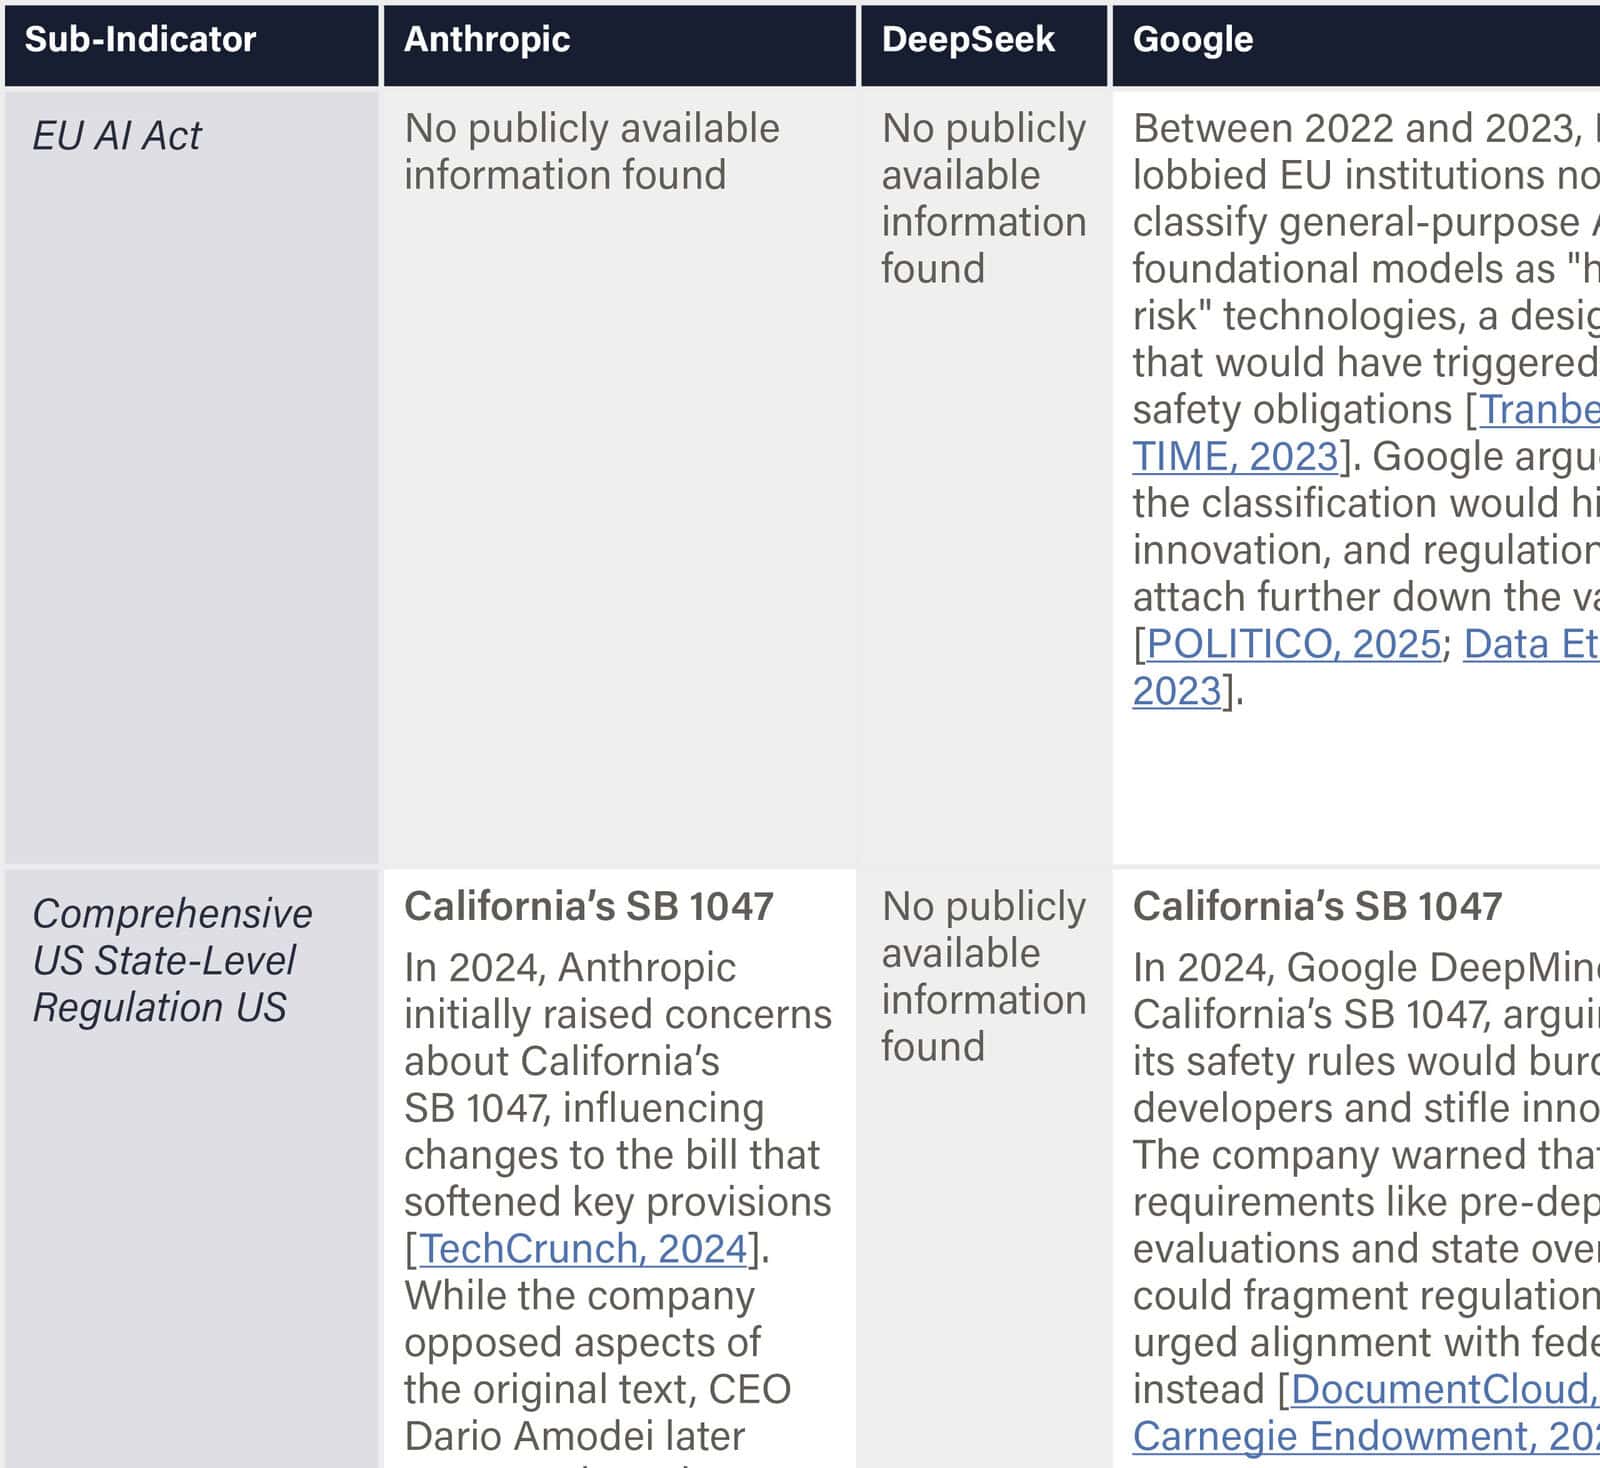Open the 2023 link ending the Google EU cell
The width and height of the screenshot is (1600, 1468).
[1177, 691]
